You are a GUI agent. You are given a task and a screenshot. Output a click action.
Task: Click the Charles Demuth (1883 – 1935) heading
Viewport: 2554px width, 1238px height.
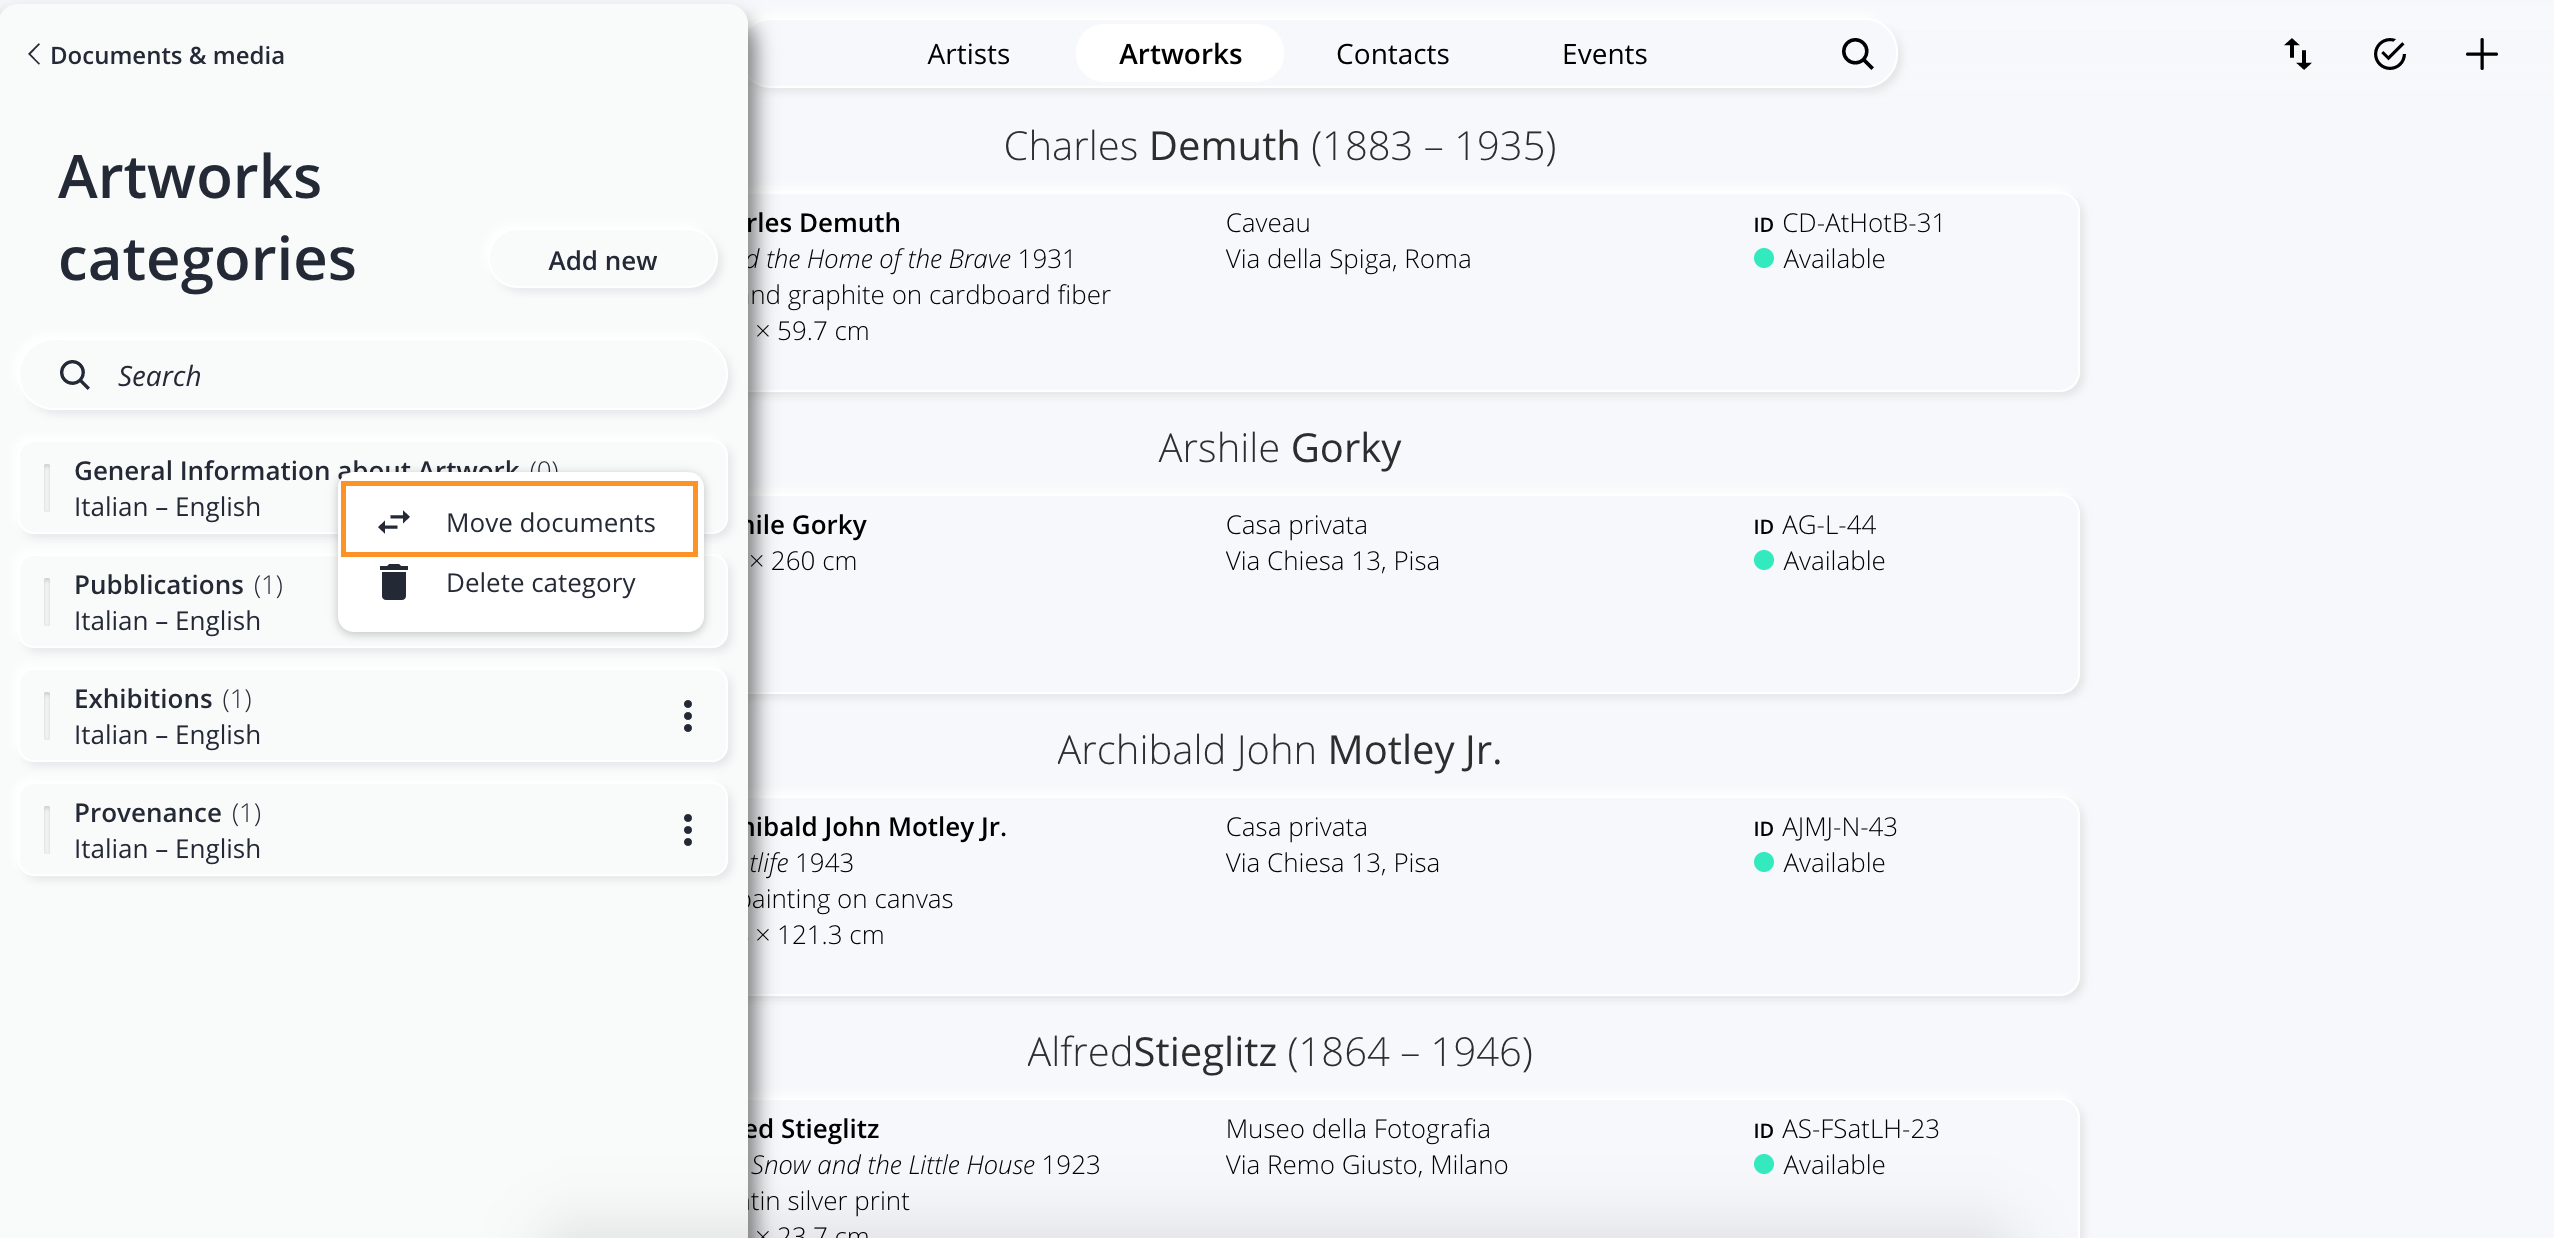click(x=1280, y=146)
